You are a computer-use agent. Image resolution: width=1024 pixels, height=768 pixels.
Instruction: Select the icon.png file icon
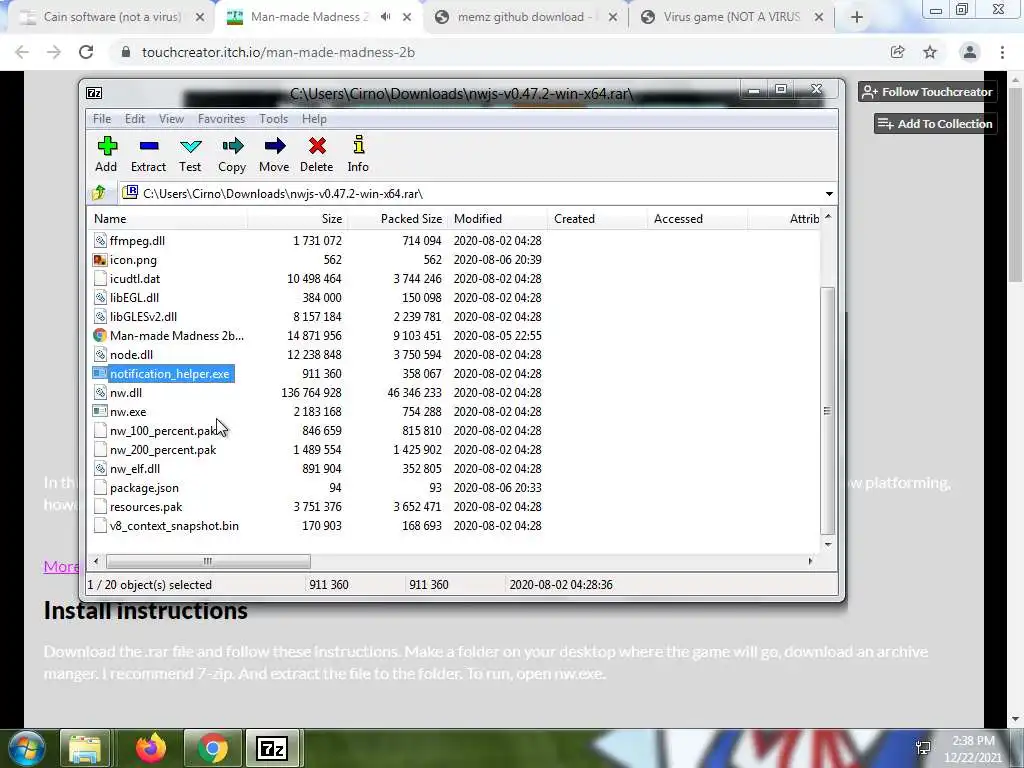[x=100, y=259]
